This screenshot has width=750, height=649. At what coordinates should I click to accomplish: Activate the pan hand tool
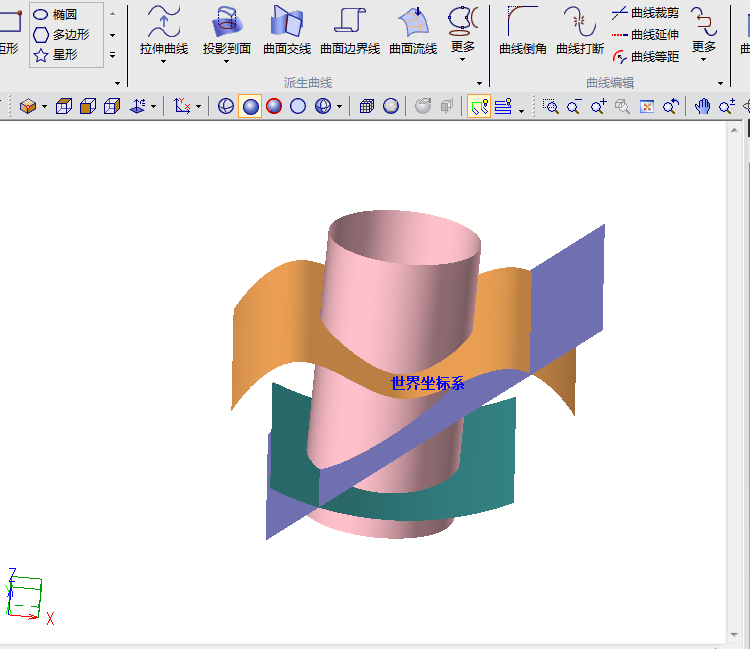tap(703, 106)
